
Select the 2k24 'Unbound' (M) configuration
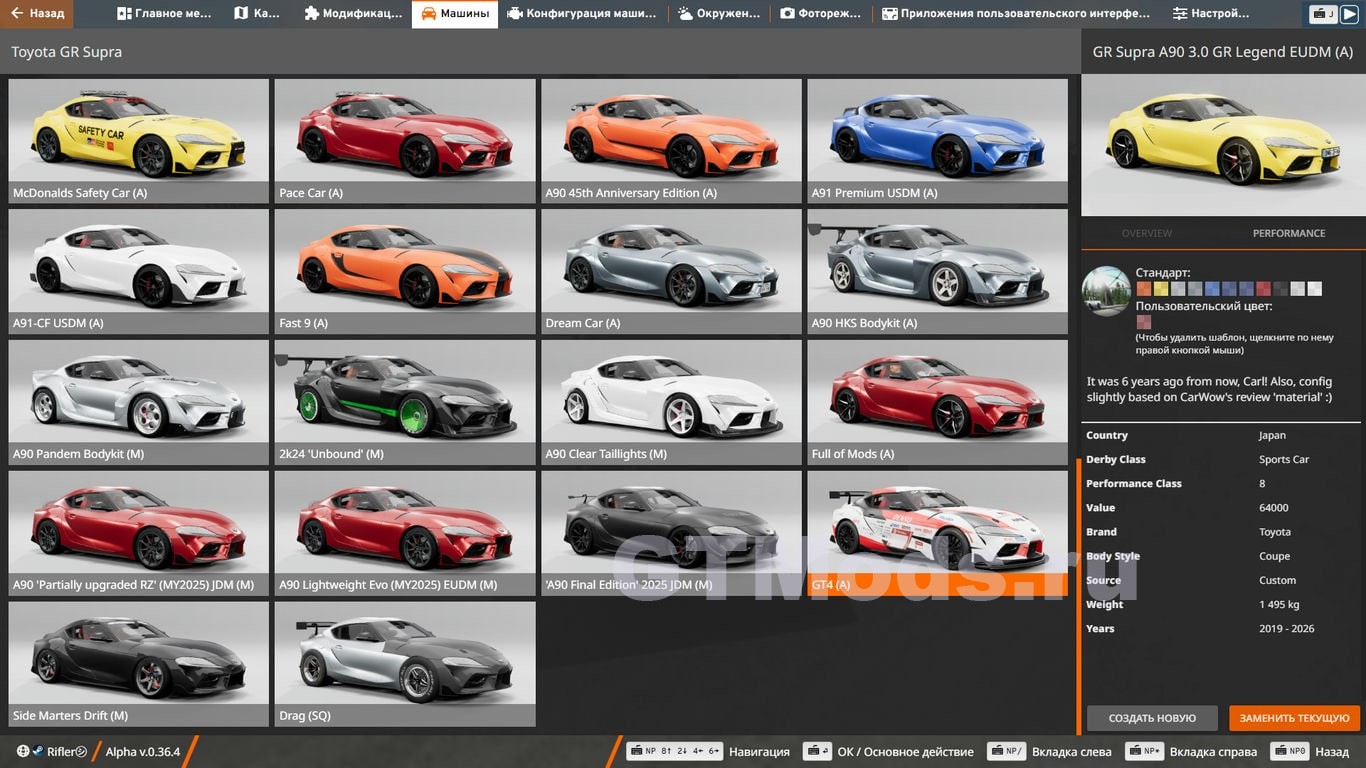405,403
